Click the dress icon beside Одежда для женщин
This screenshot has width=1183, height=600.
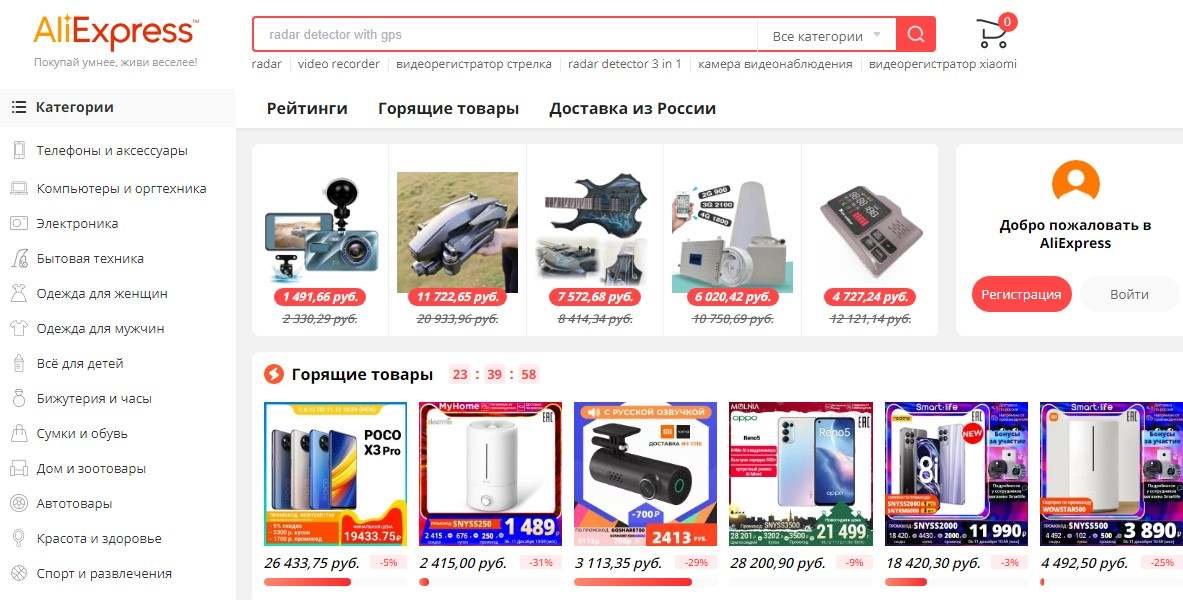click(x=20, y=294)
